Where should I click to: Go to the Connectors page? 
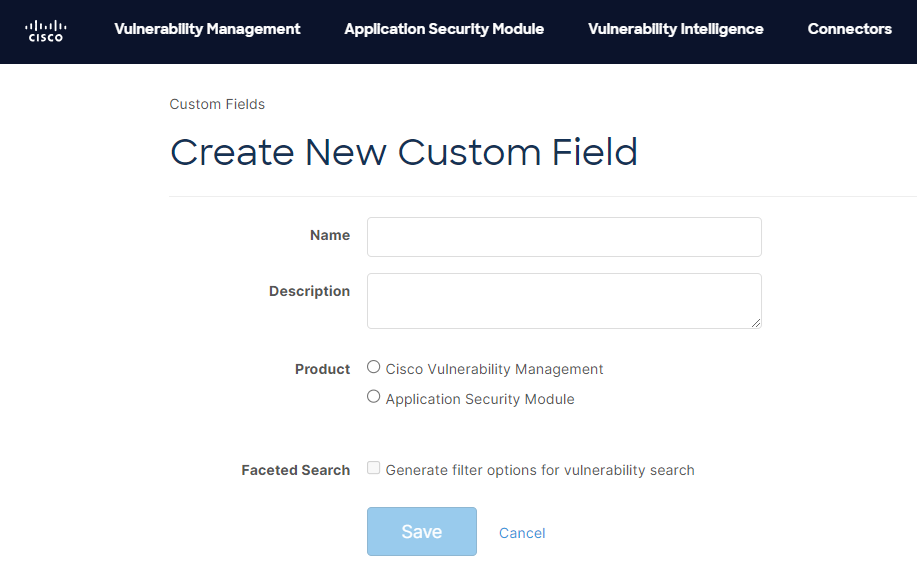coord(849,29)
